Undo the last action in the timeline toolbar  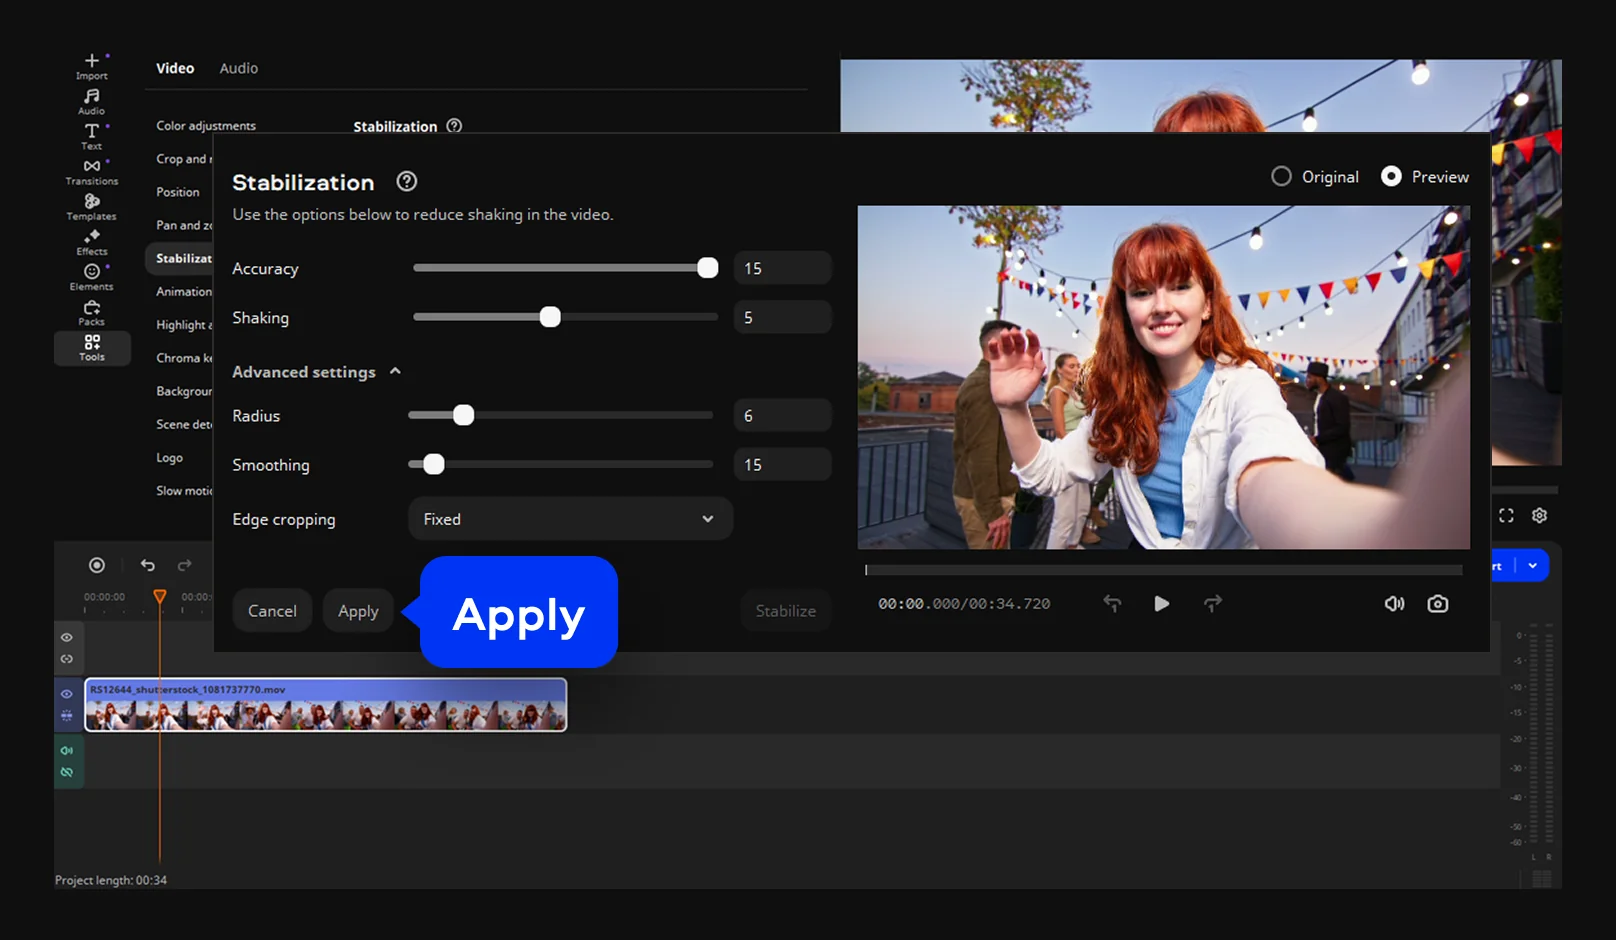[x=148, y=565]
